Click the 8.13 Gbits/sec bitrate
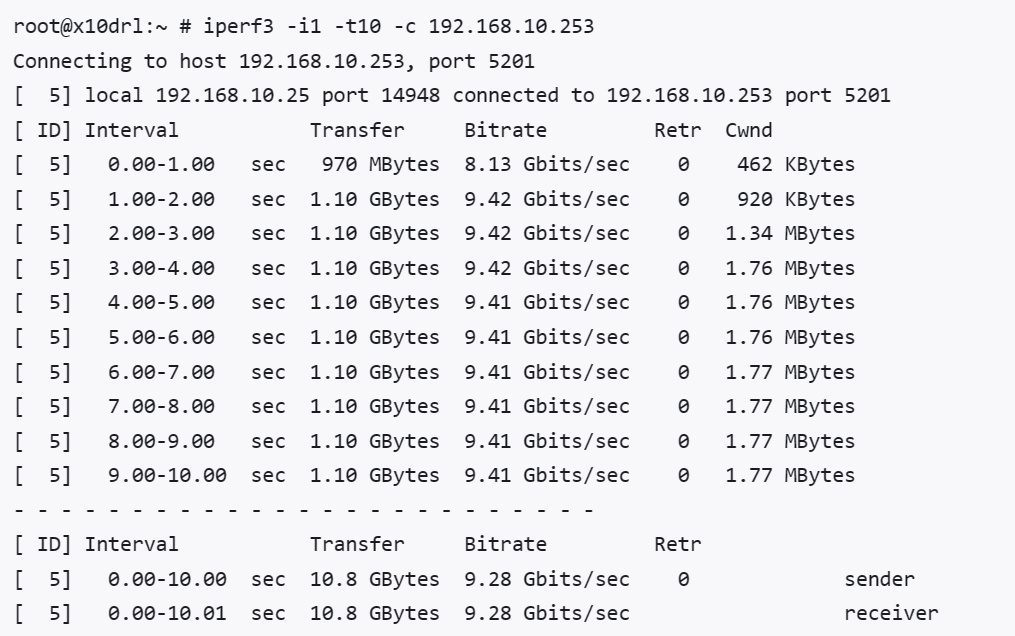 547,165
